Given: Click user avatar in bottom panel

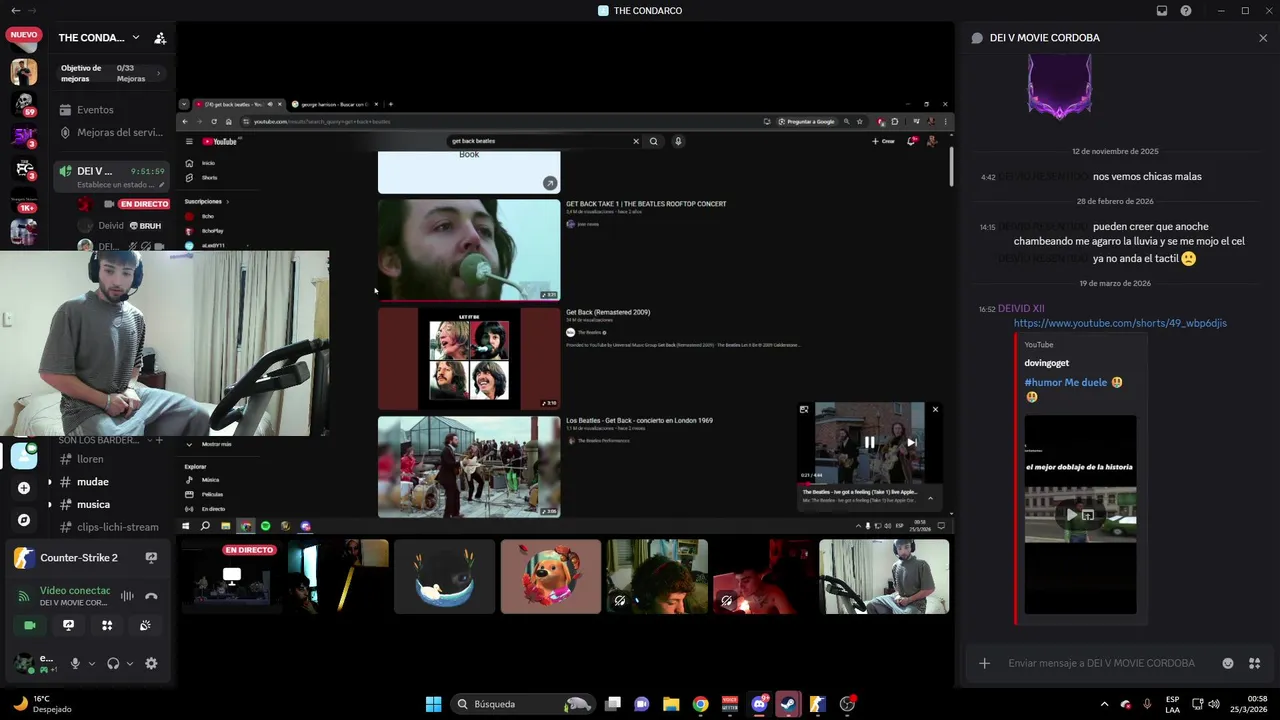Looking at the screenshot, I should coord(22,662).
